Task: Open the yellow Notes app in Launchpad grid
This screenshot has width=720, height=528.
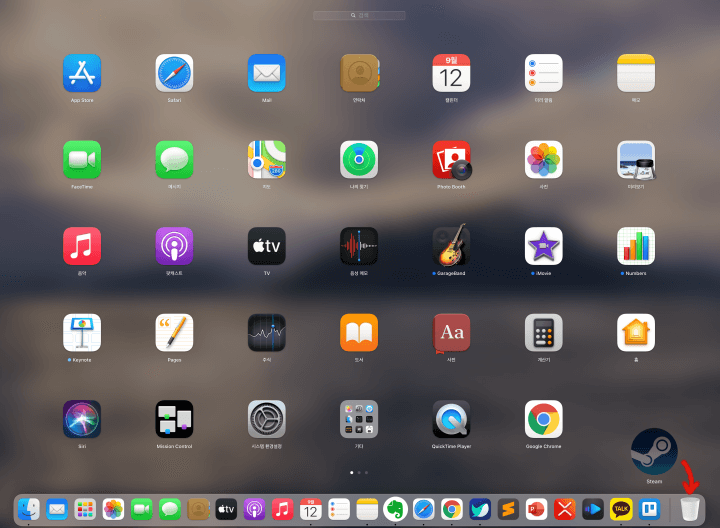Action: click(636, 73)
